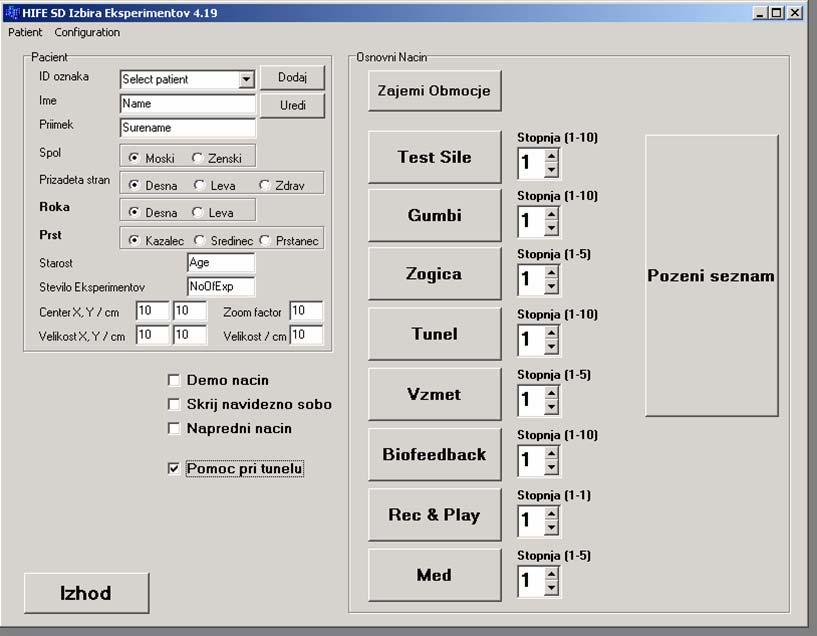The height and width of the screenshot is (636, 817).
Task: Start the Med experiment
Action: click(435, 575)
